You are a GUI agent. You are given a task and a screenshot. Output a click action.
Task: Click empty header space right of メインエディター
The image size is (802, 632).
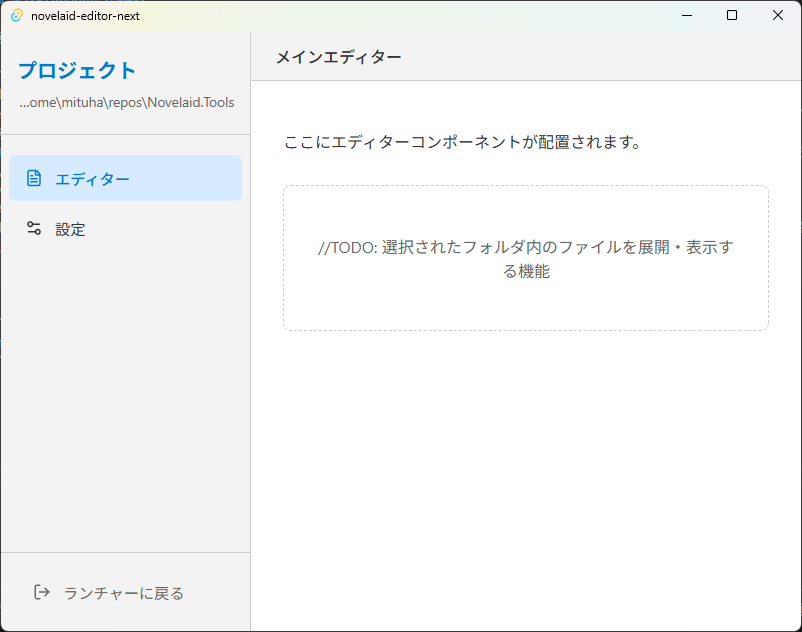click(x=600, y=57)
